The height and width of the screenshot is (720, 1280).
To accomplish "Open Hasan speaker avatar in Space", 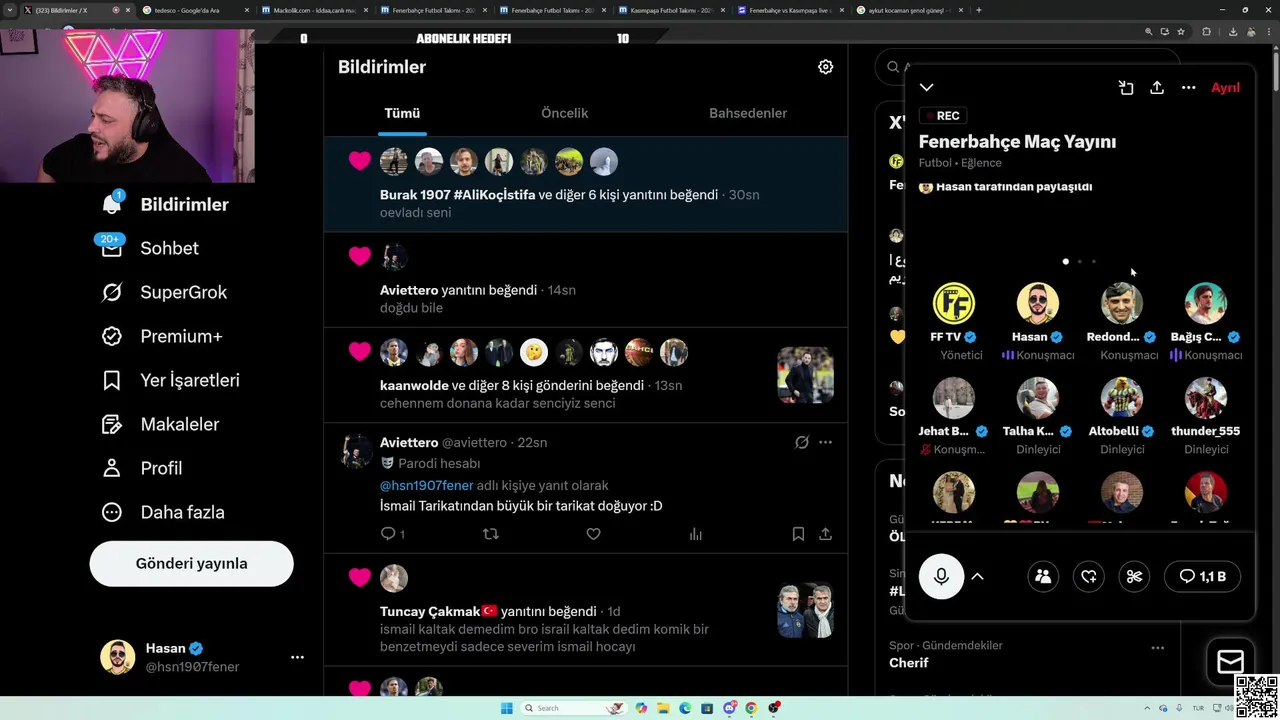I will pos(1038,303).
